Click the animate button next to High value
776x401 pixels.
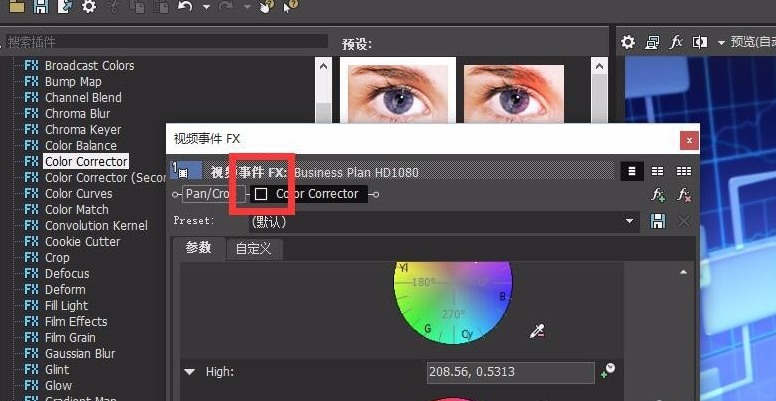pyautogui.click(x=608, y=370)
